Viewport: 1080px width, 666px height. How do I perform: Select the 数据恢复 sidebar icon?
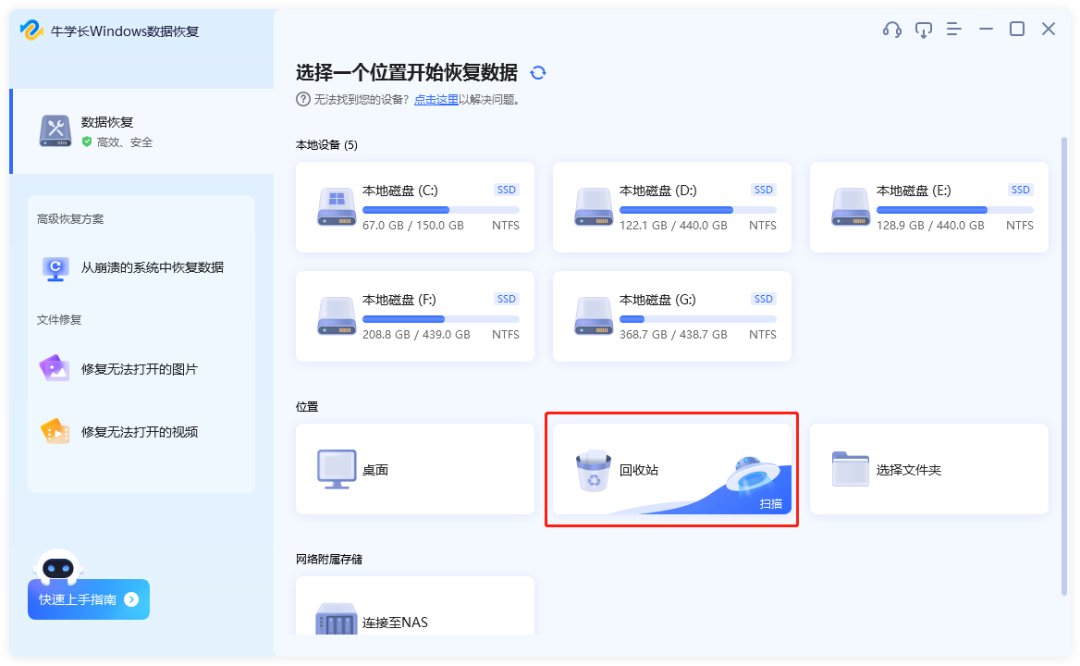coord(55,131)
